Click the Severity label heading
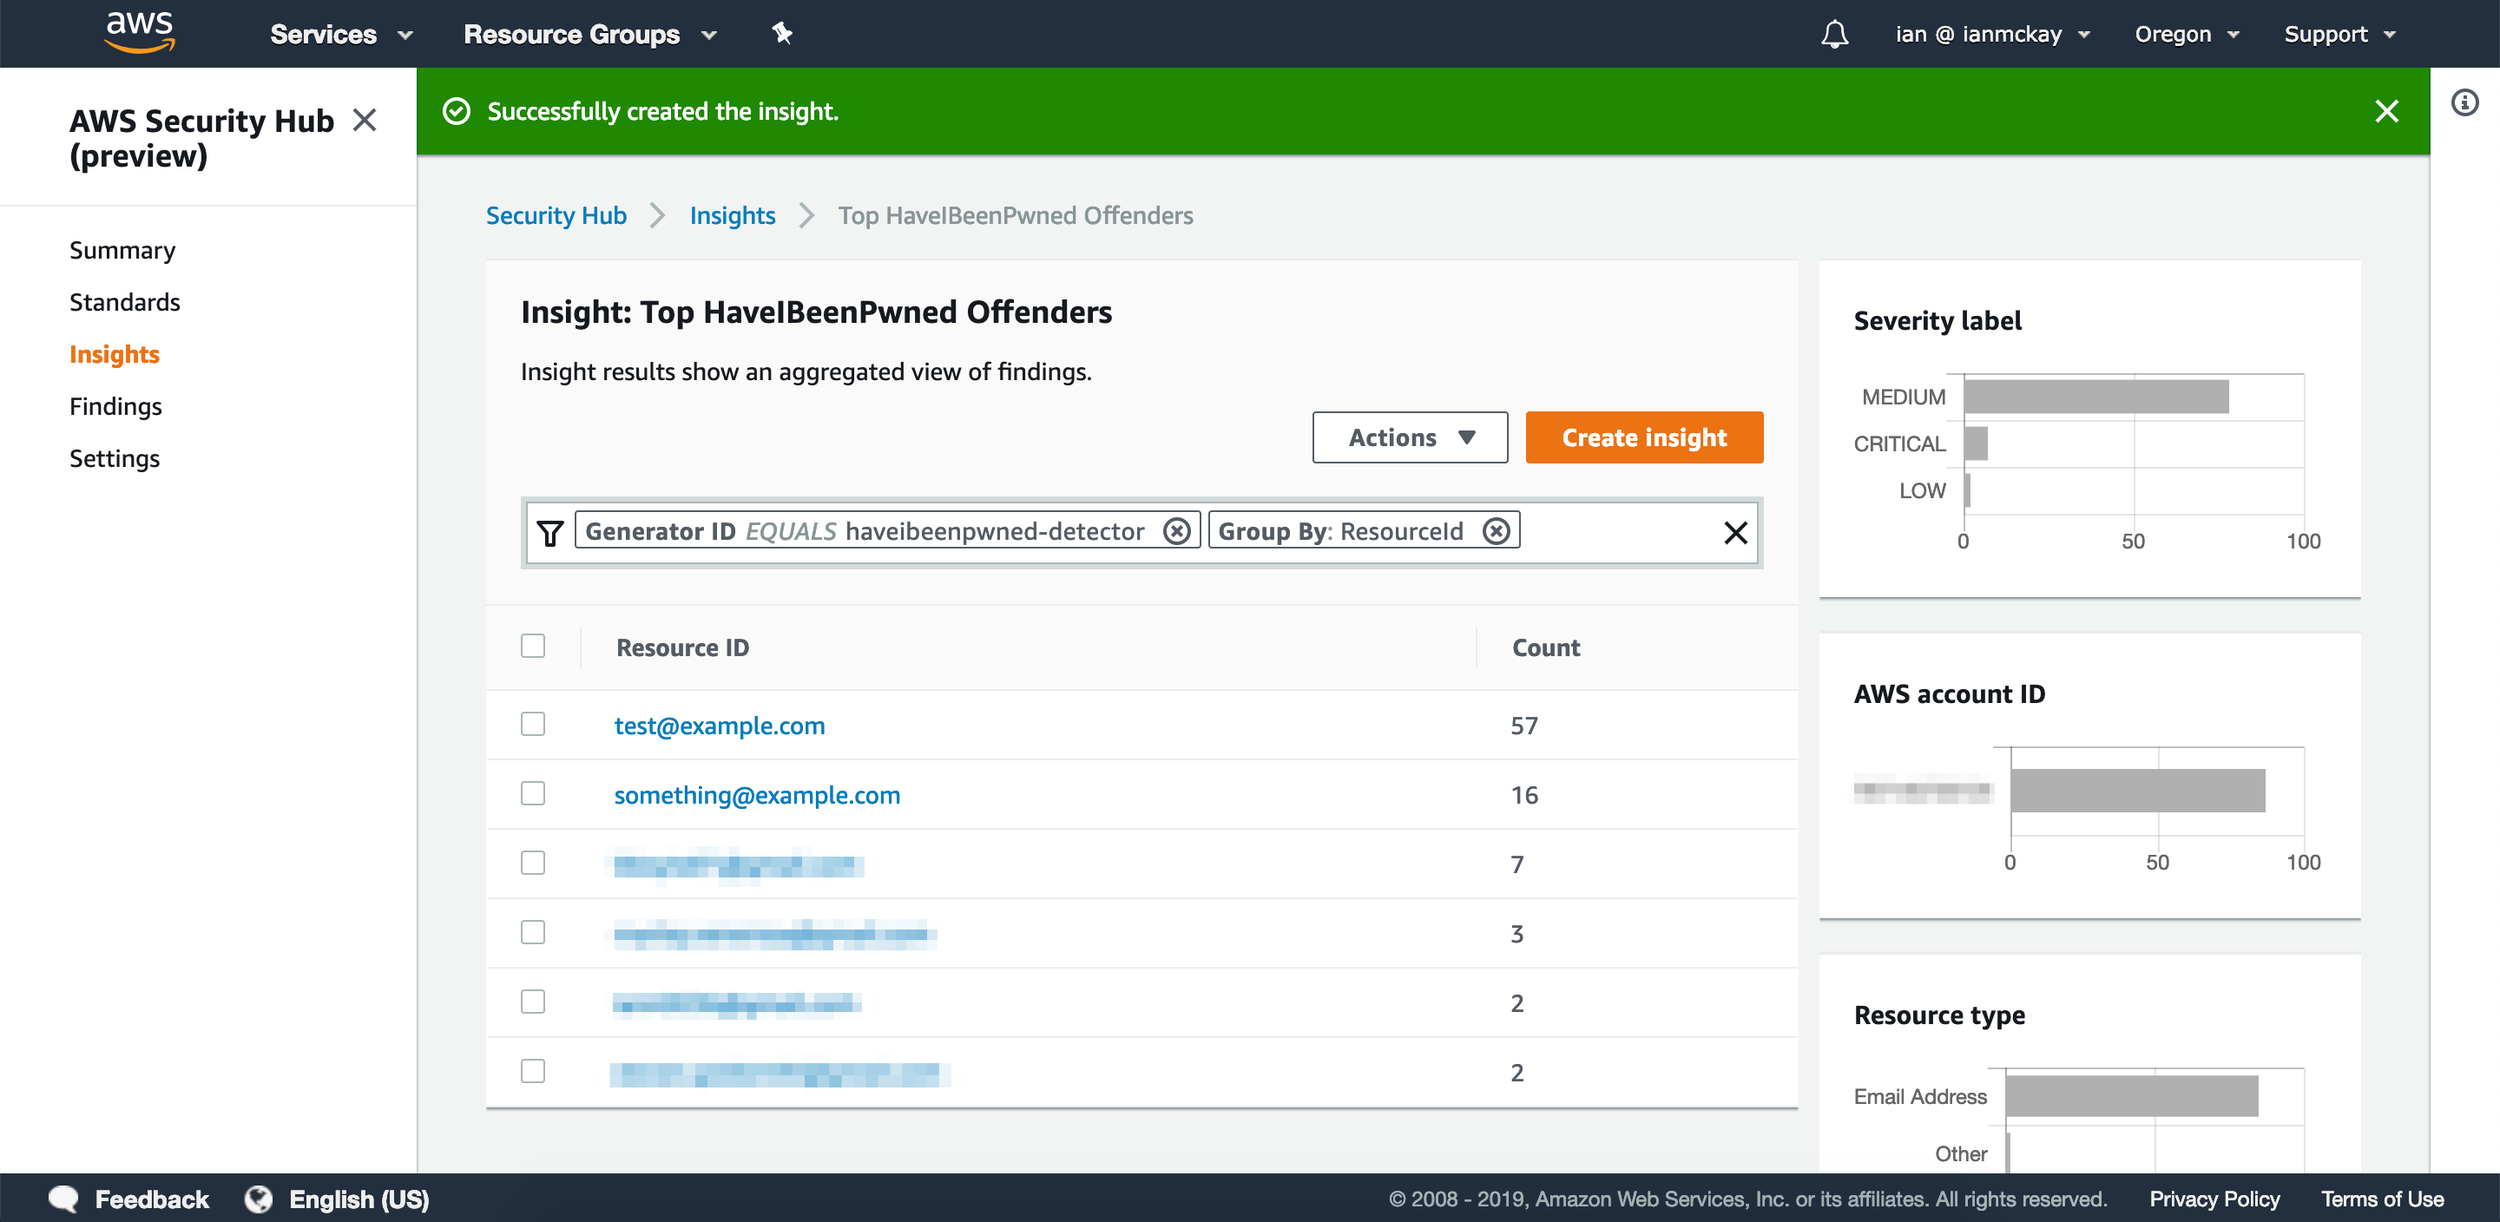Viewport: 2500px width, 1222px height. (1937, 320)
